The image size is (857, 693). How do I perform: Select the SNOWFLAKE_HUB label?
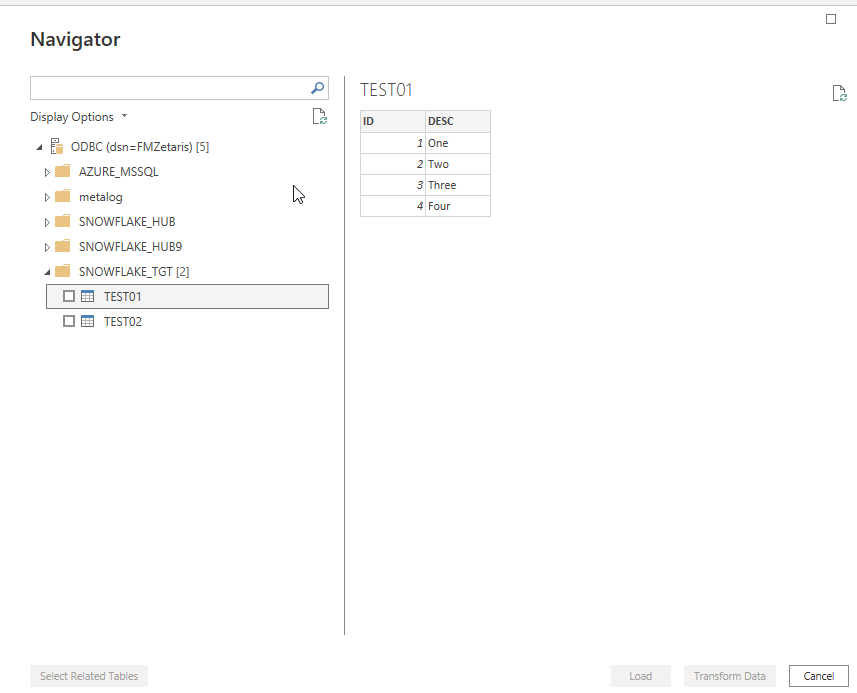point(127,221)
